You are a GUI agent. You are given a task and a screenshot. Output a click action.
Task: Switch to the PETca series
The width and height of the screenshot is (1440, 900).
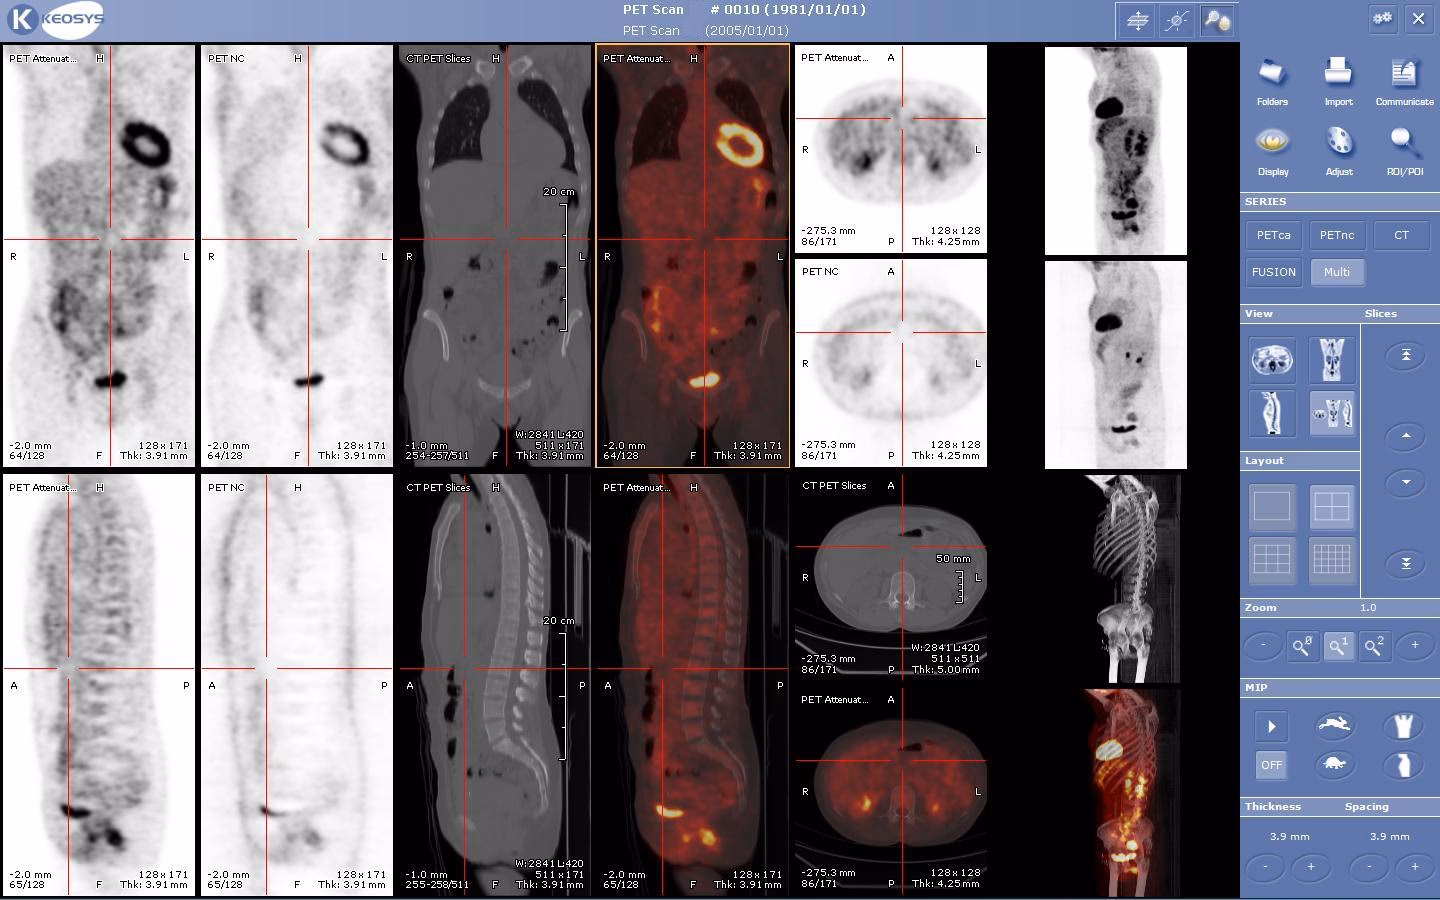point(1273,235)
